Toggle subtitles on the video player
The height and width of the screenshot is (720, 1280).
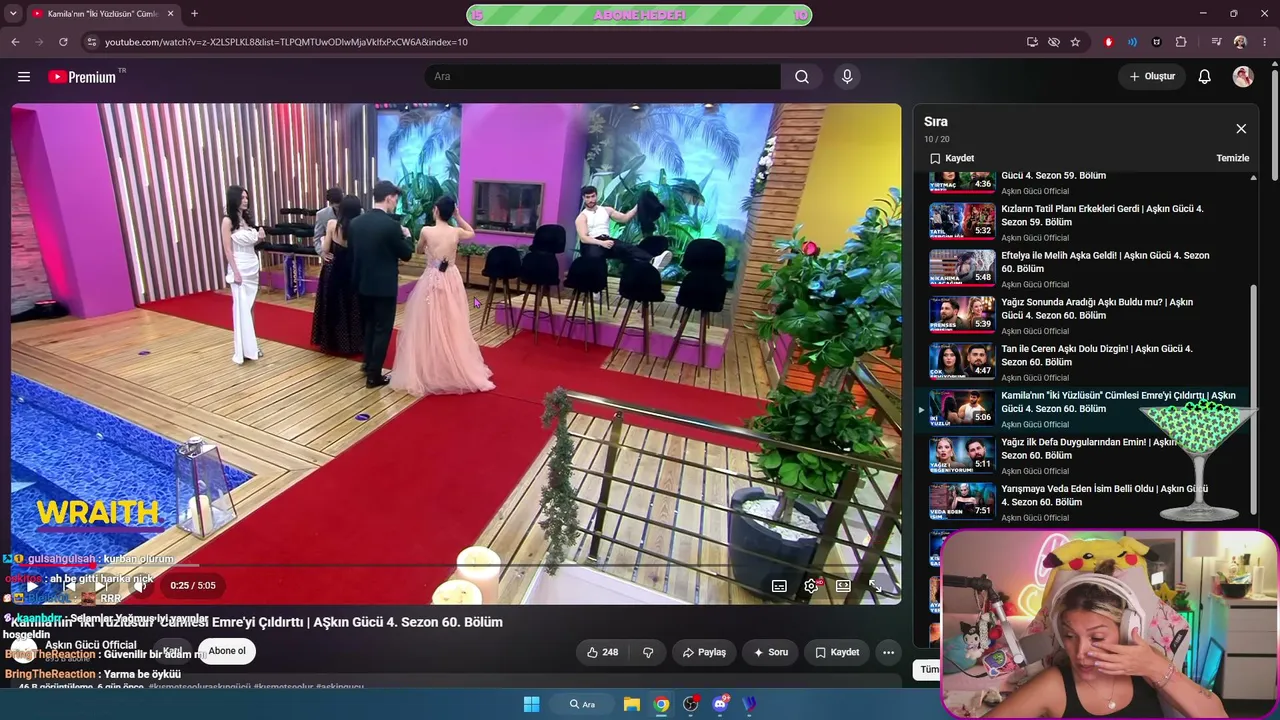[x=779, y=586]
